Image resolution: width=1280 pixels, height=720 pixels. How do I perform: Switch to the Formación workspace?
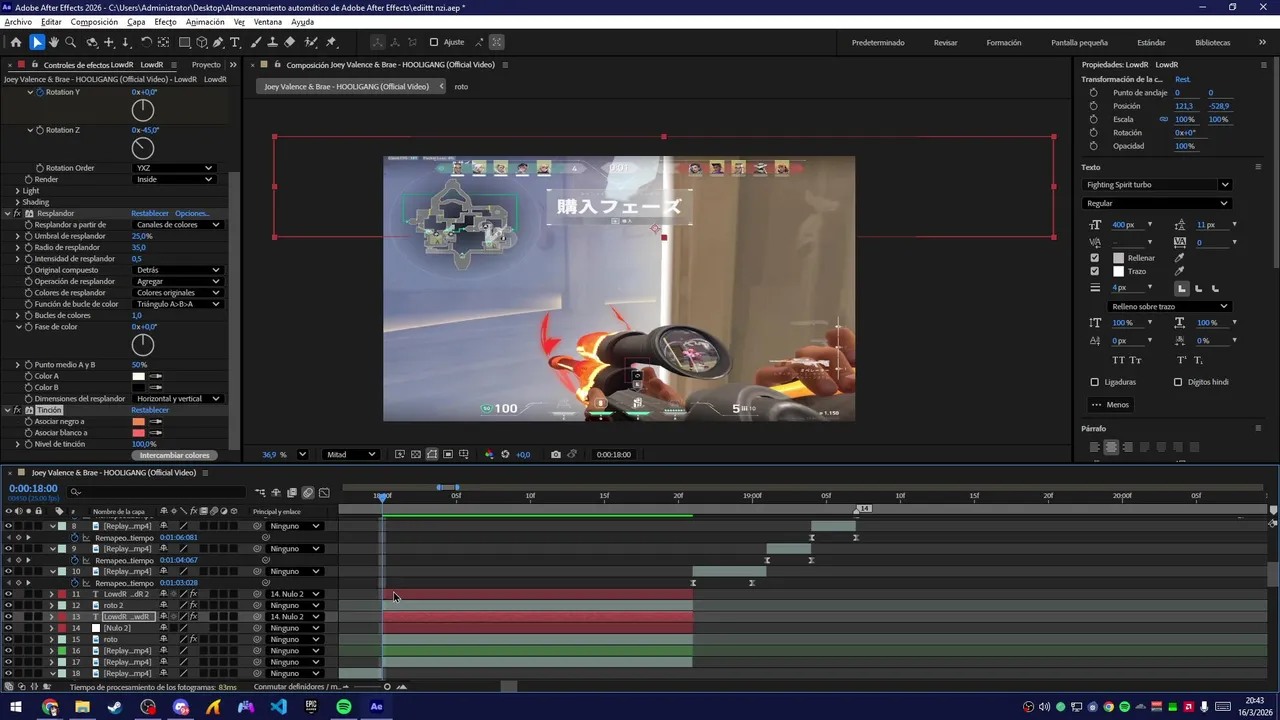pyautogui.click(x=1004, y=43)
